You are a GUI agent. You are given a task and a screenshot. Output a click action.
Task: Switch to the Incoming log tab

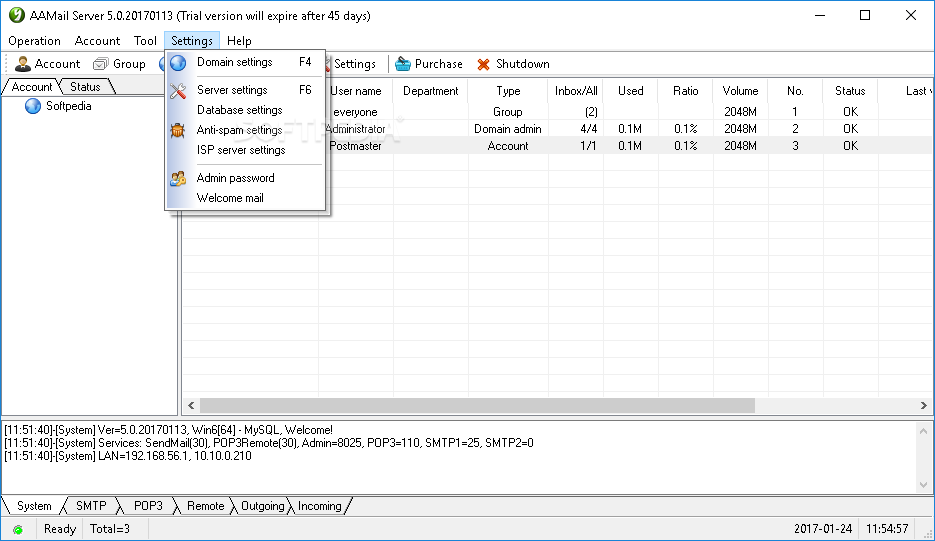point(320,506)
